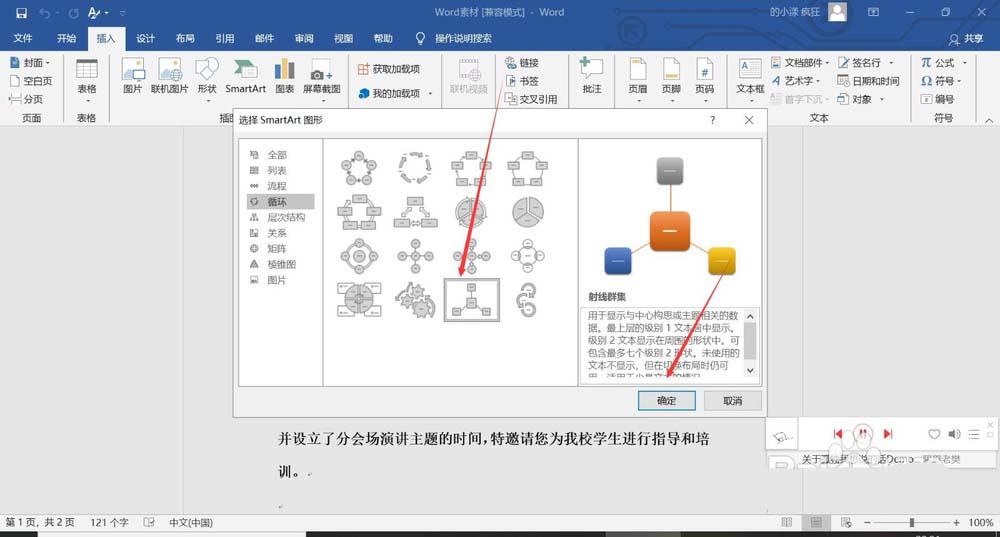Add a bookmark with 书签

pos(522,81)
